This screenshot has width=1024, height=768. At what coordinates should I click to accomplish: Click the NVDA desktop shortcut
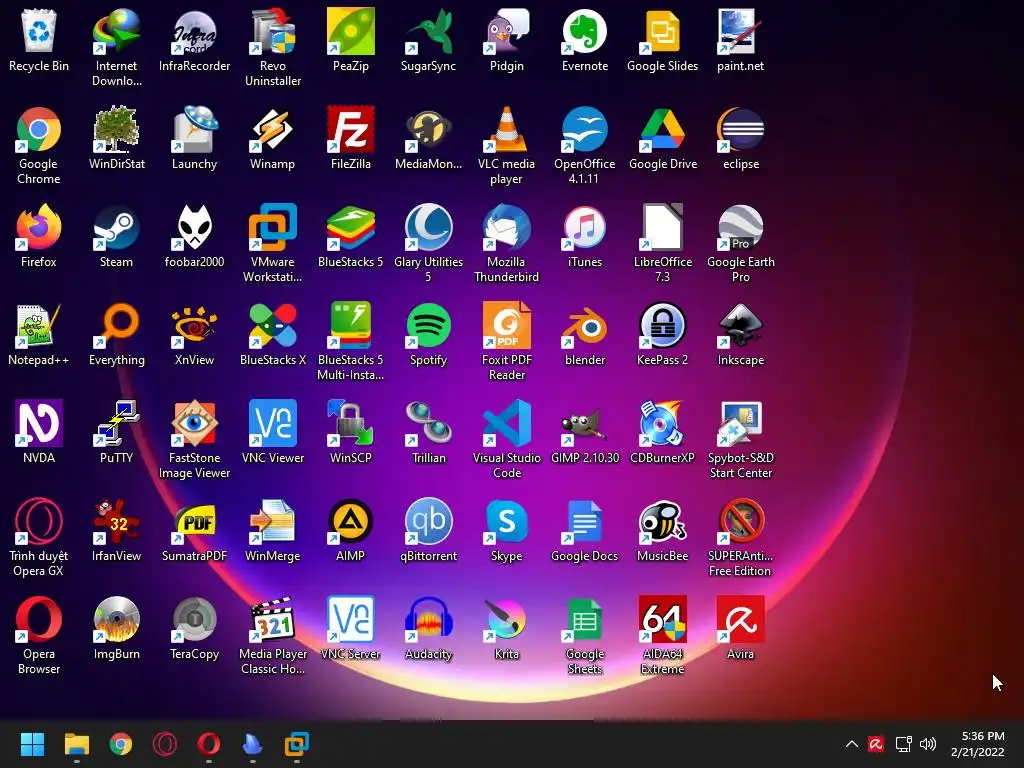tap(39, 423)
